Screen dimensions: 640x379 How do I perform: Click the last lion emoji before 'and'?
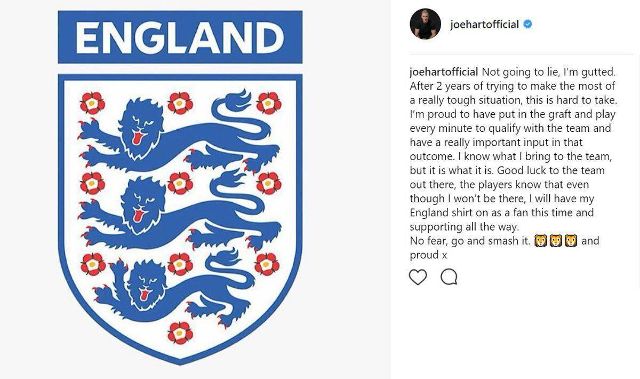(x=571, y=241)
